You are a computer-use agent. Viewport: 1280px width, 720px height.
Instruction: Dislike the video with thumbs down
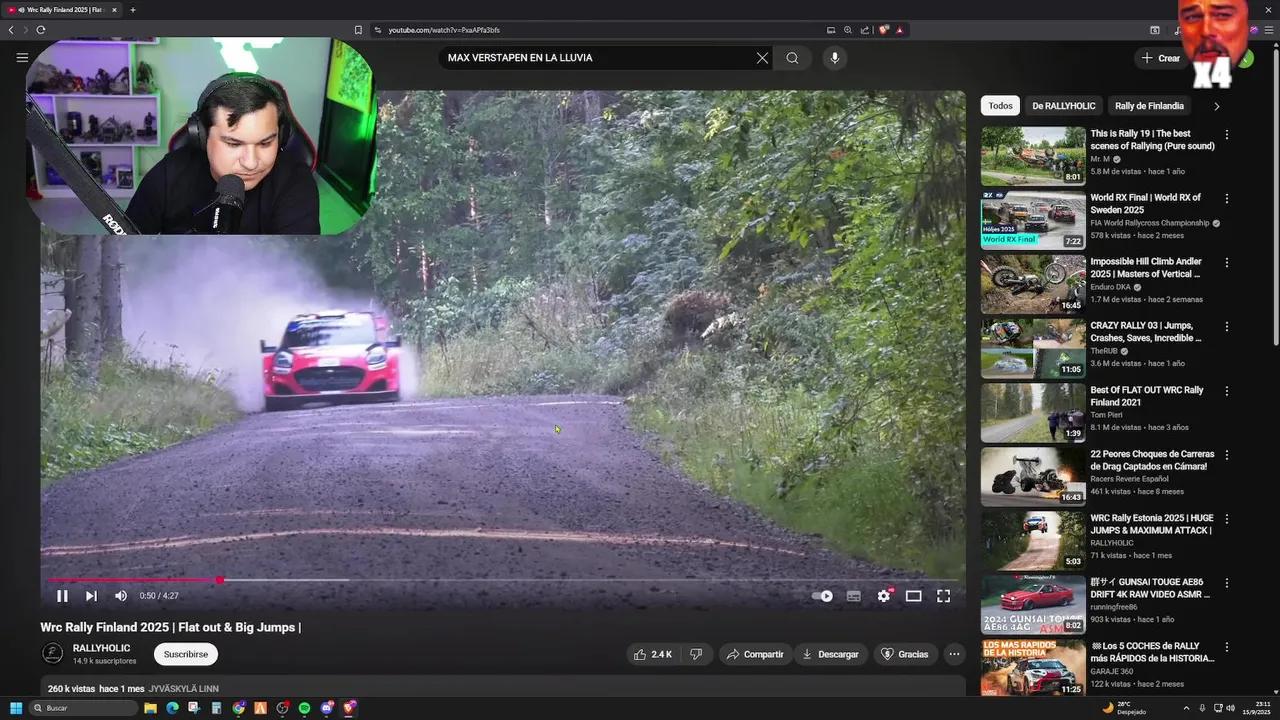(x=696, y=654)
